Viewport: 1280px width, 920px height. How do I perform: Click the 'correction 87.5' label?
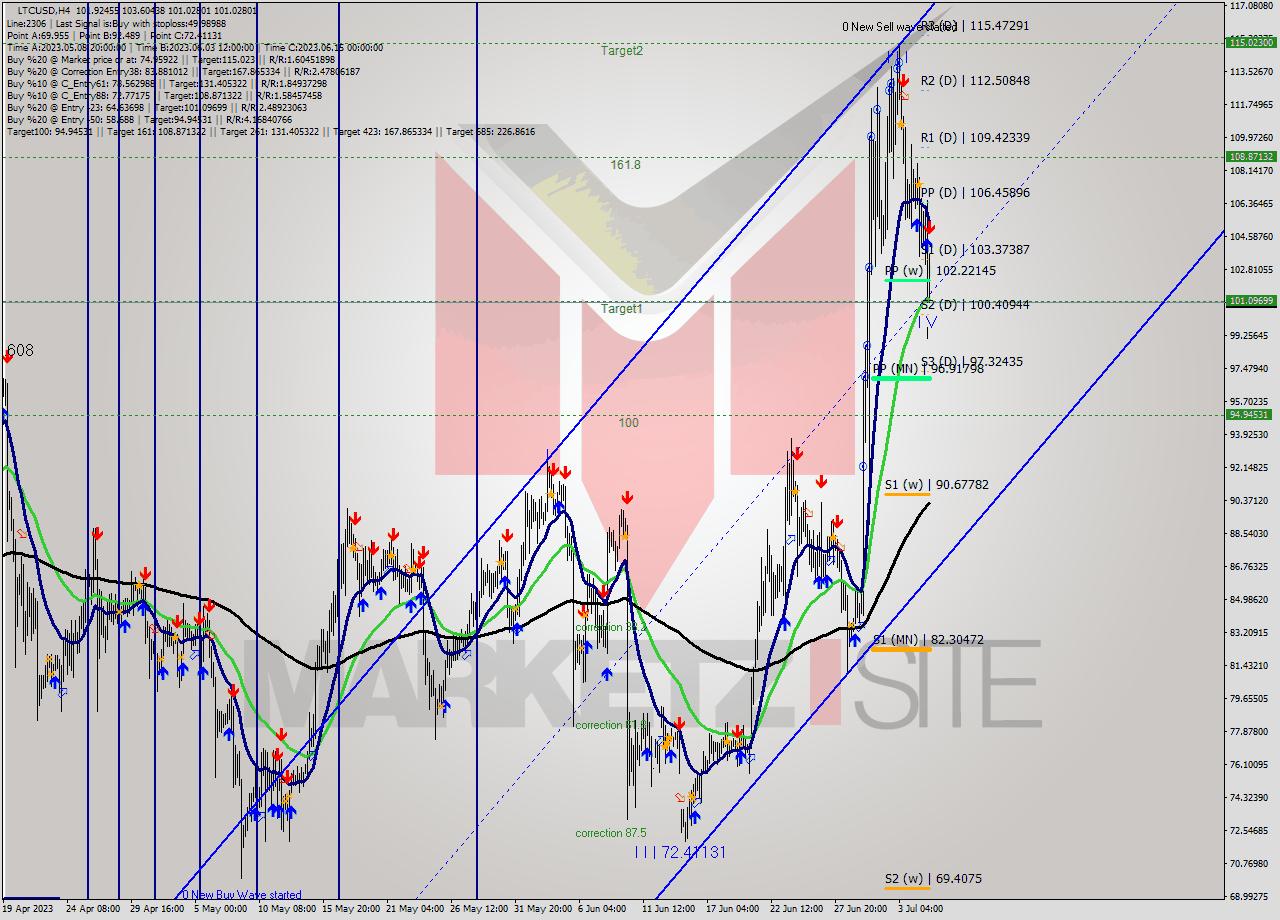pos(610,833)
